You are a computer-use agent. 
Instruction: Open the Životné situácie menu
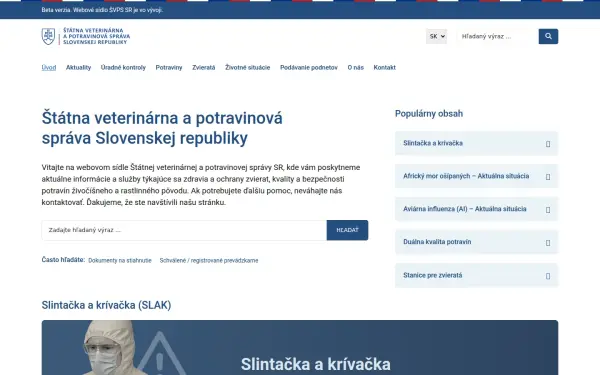tap(248, 67)
